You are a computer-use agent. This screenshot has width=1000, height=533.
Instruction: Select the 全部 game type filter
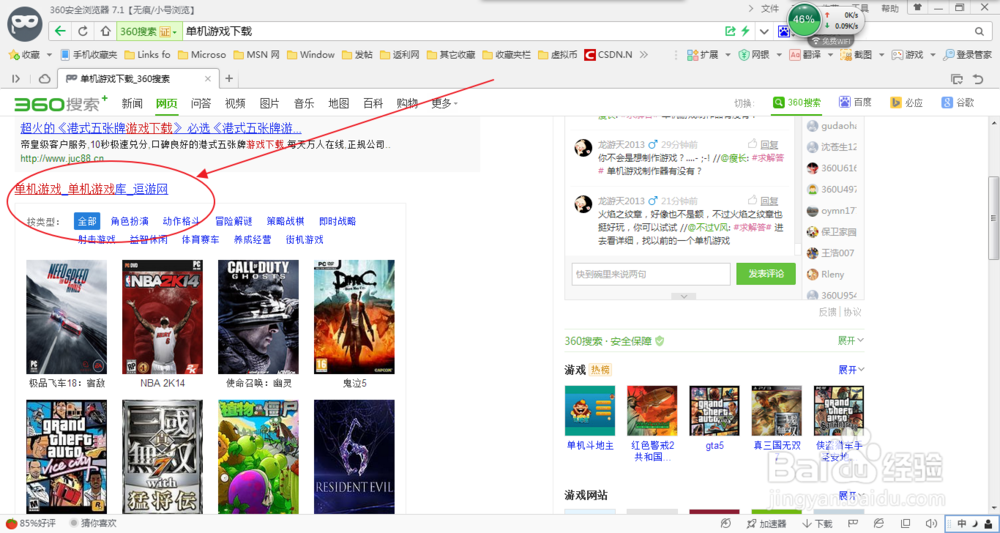pyautogui.click(x=87, y=221)
